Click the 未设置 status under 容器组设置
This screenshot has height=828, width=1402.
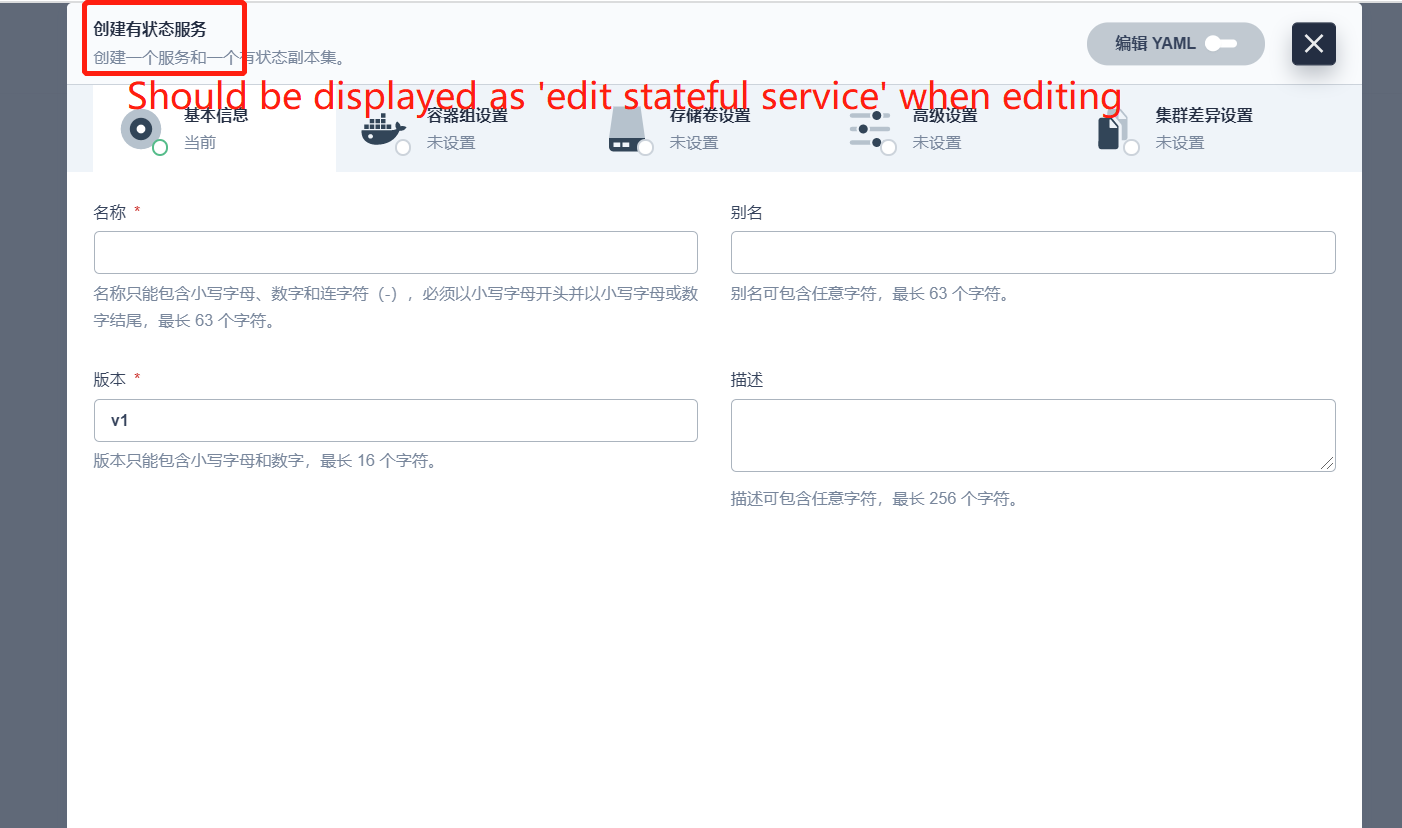point(451,143)
